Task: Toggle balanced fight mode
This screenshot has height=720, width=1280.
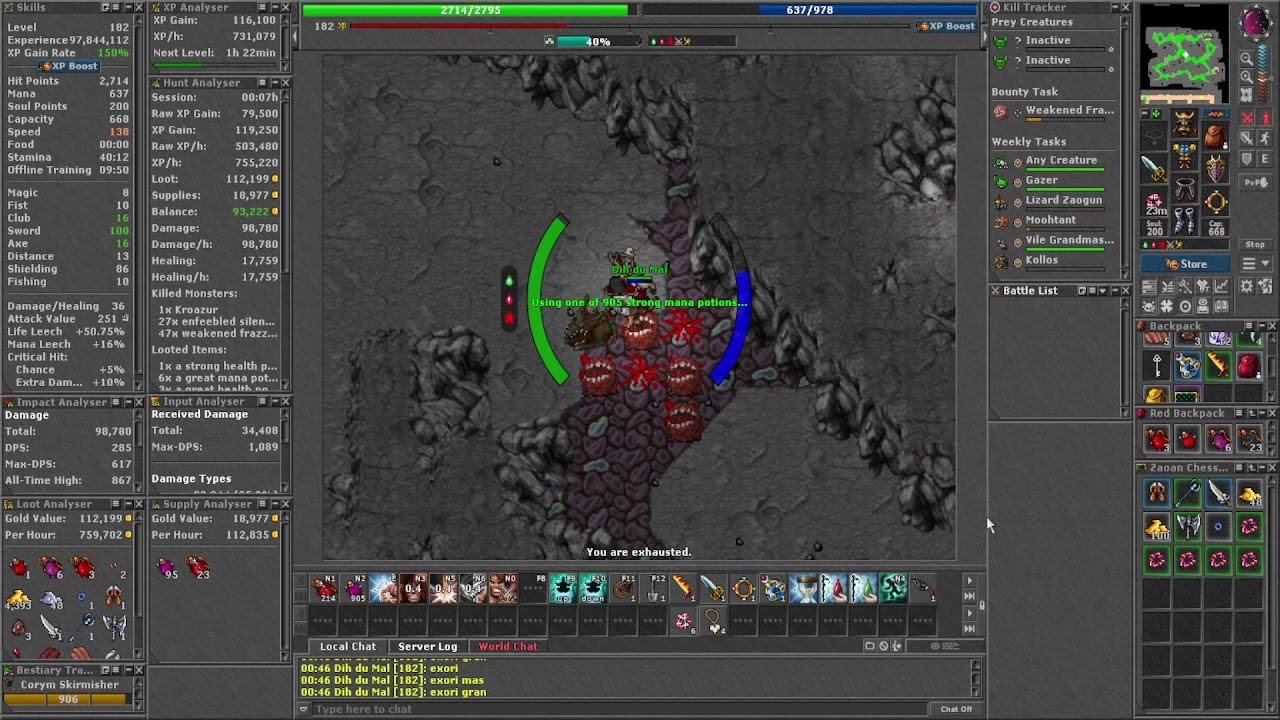Action: tap(1247, 138)
